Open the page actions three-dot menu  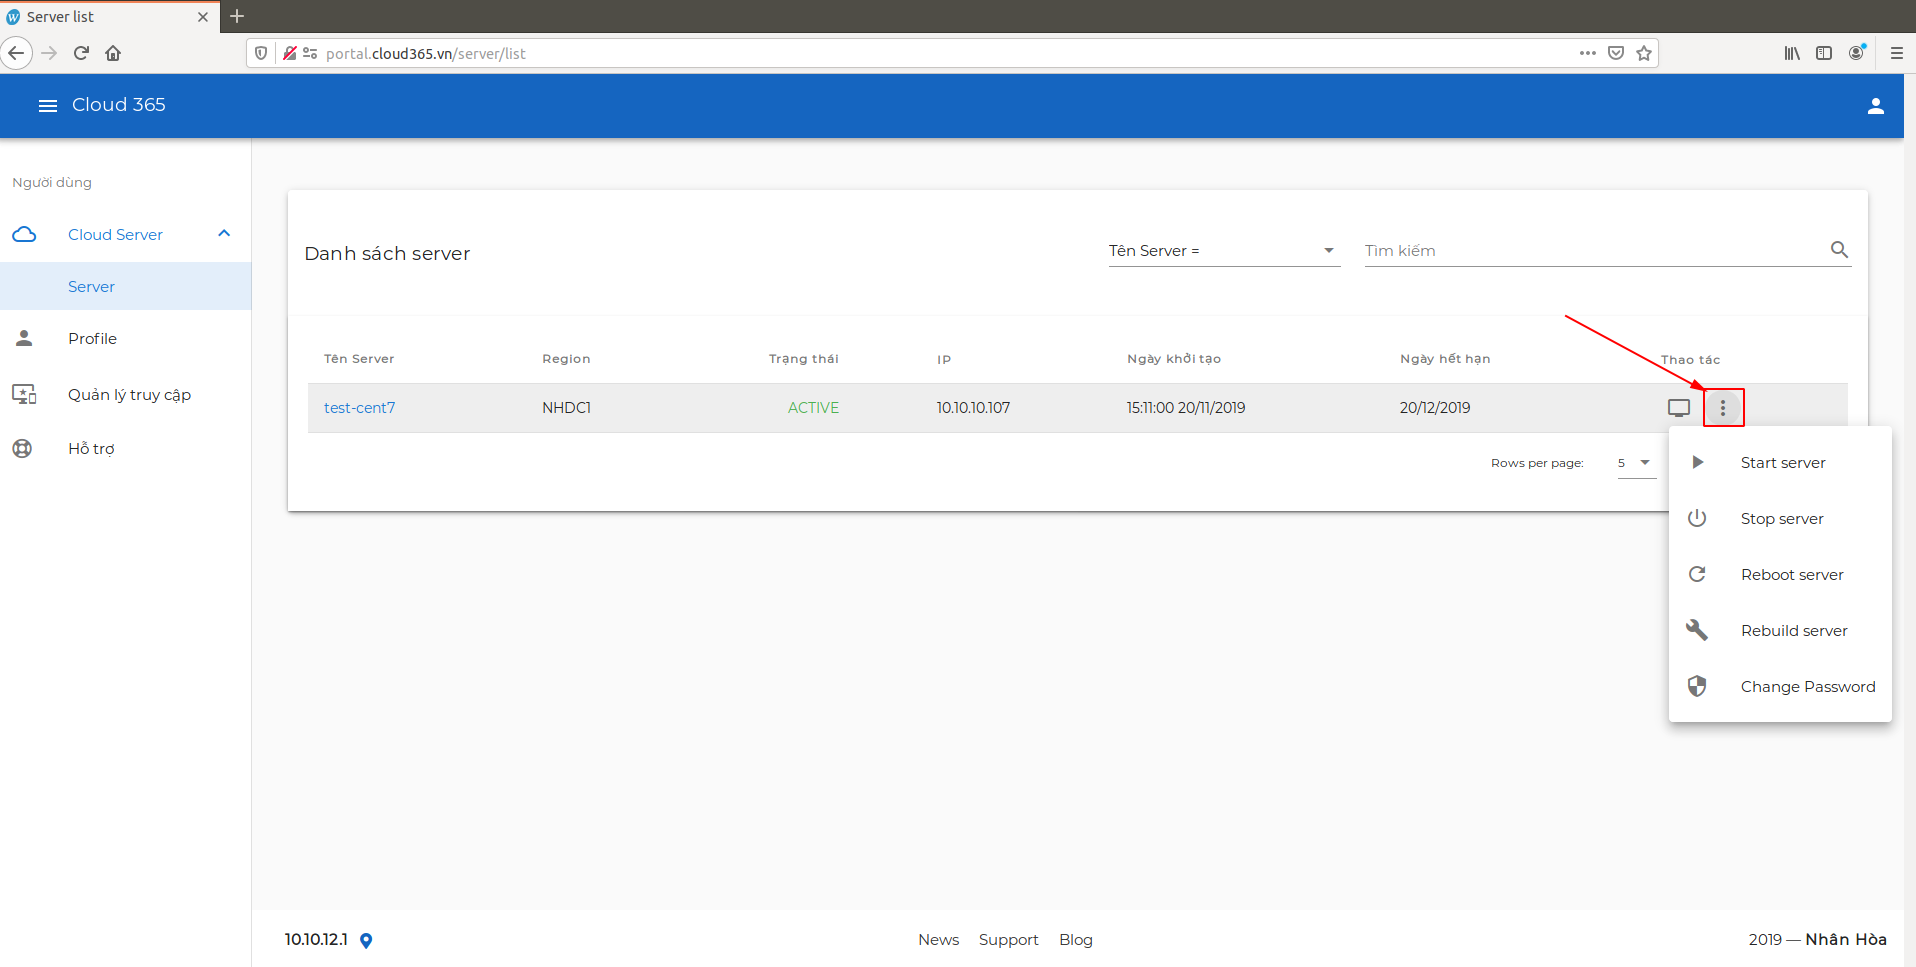pos(1588,53)
